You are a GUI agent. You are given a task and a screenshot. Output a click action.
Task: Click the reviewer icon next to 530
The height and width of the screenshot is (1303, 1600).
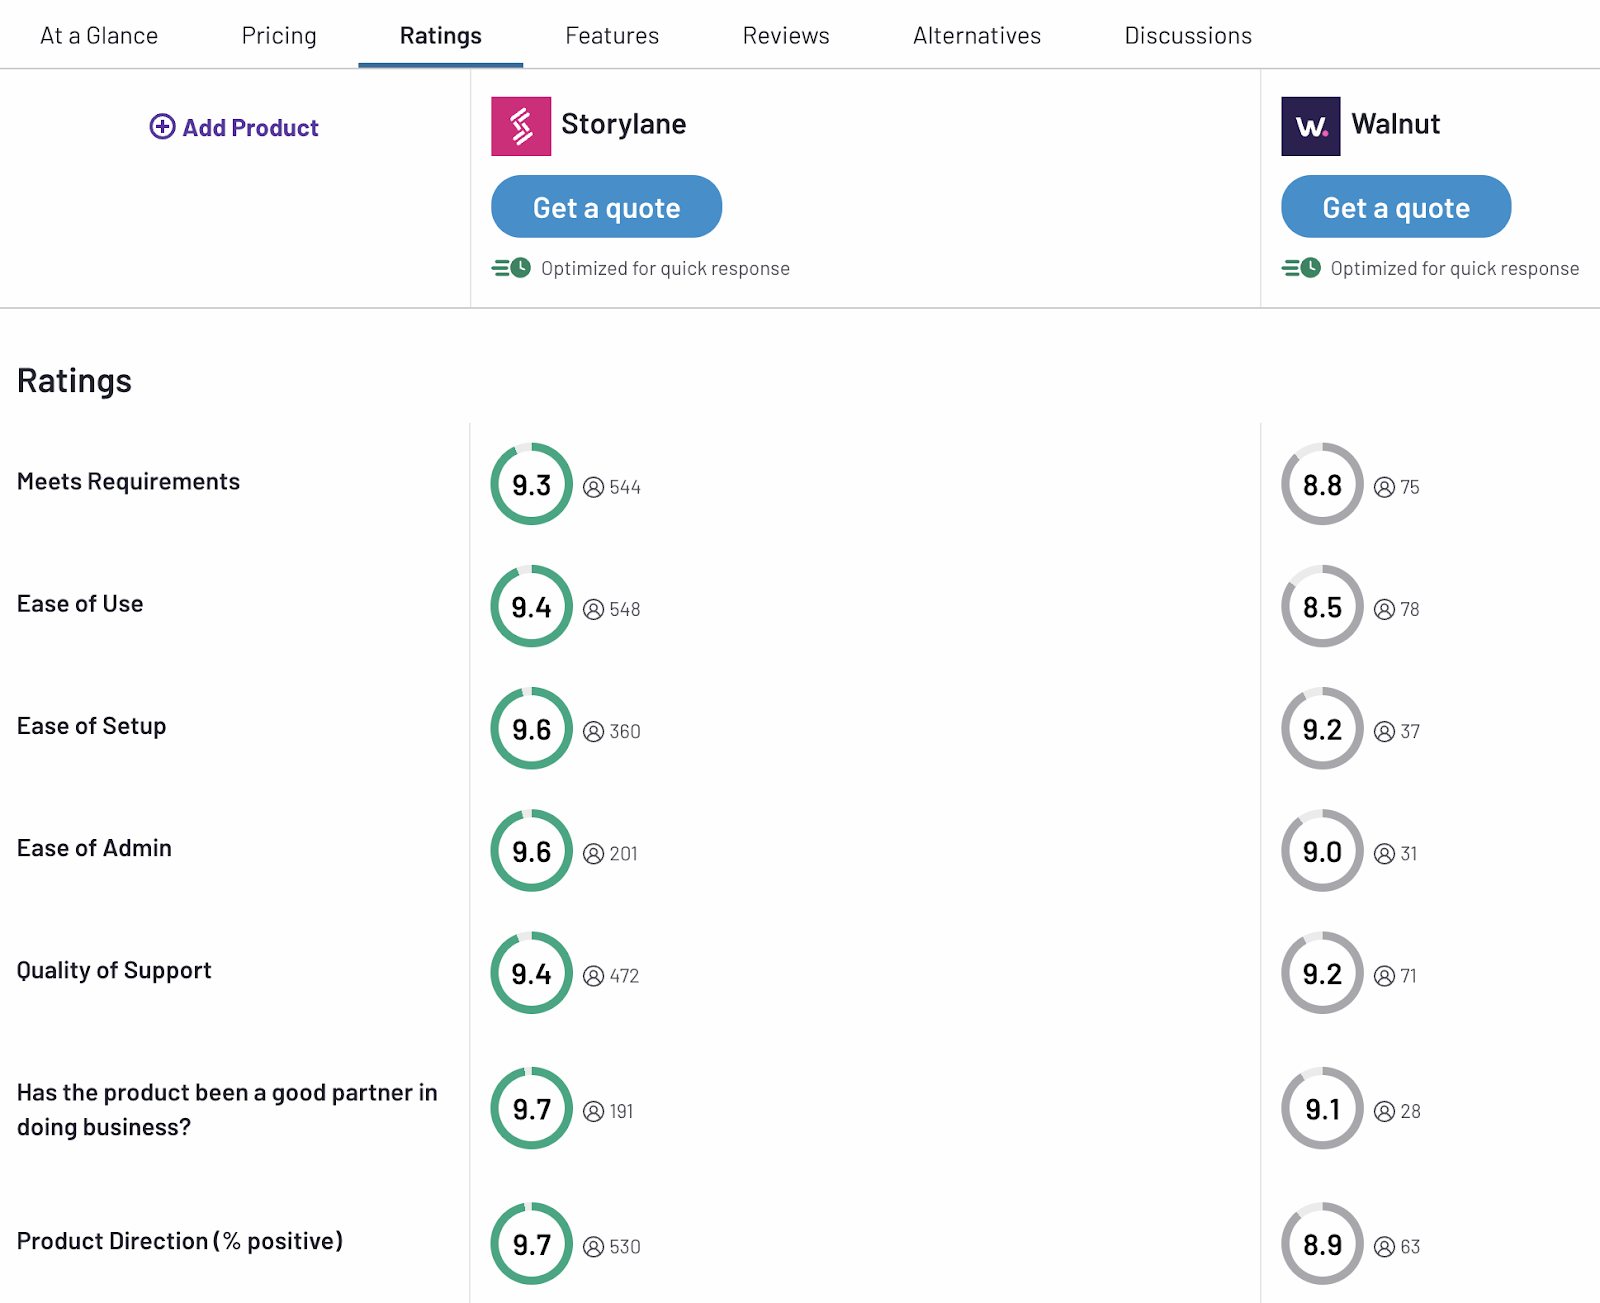(594, 1246)
